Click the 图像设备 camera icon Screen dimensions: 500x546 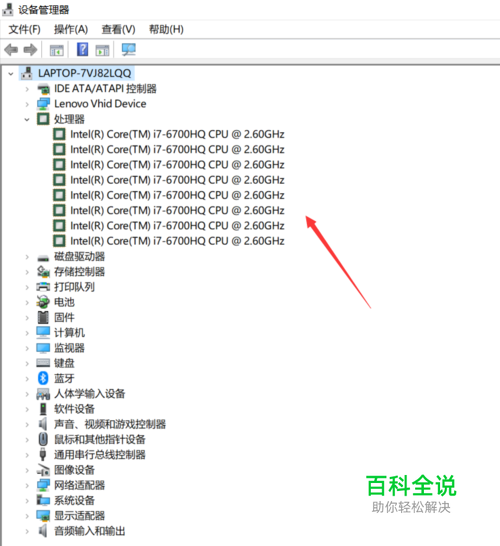click(43, 470)
